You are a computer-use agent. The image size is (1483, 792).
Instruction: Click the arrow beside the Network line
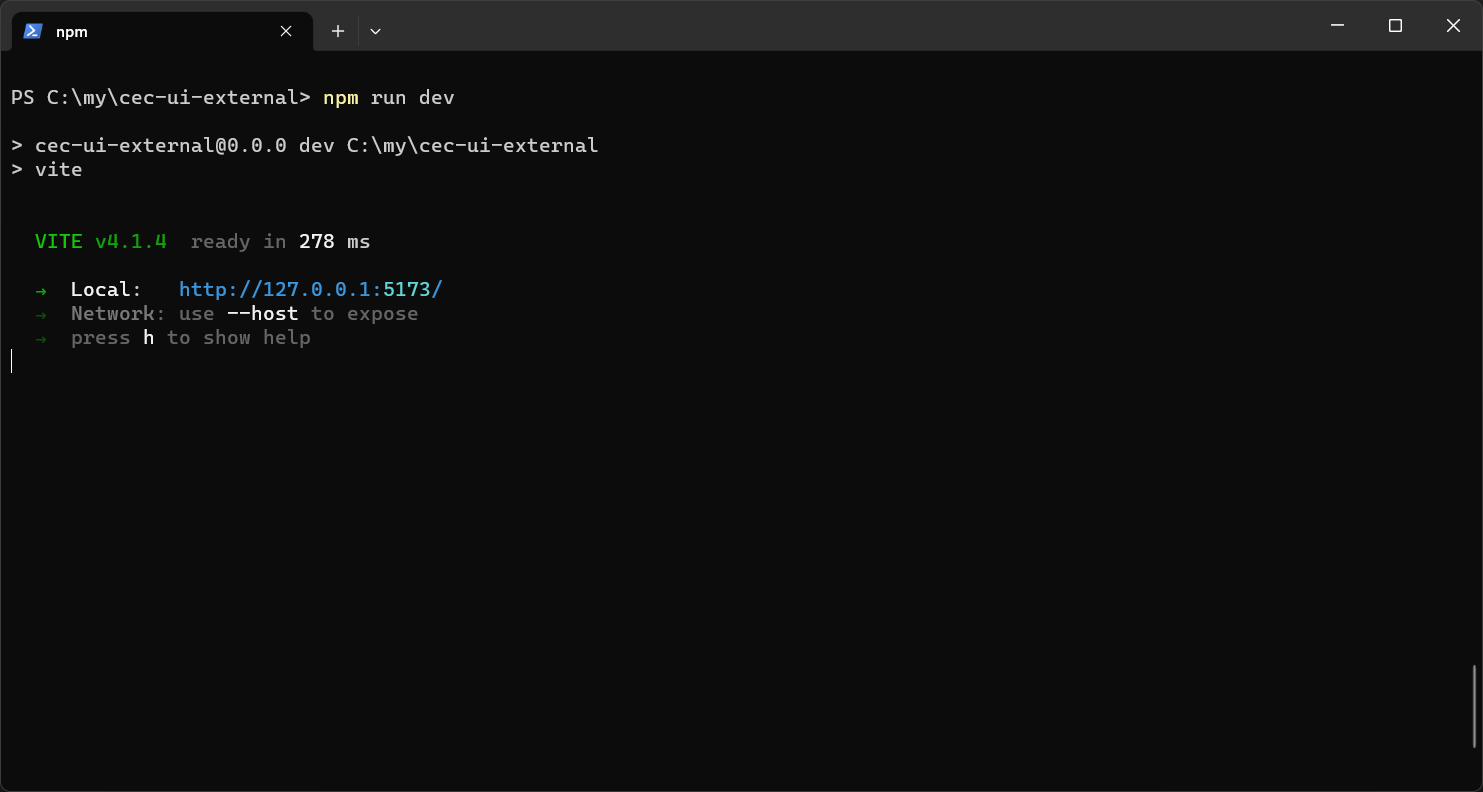tap(41, 314)
